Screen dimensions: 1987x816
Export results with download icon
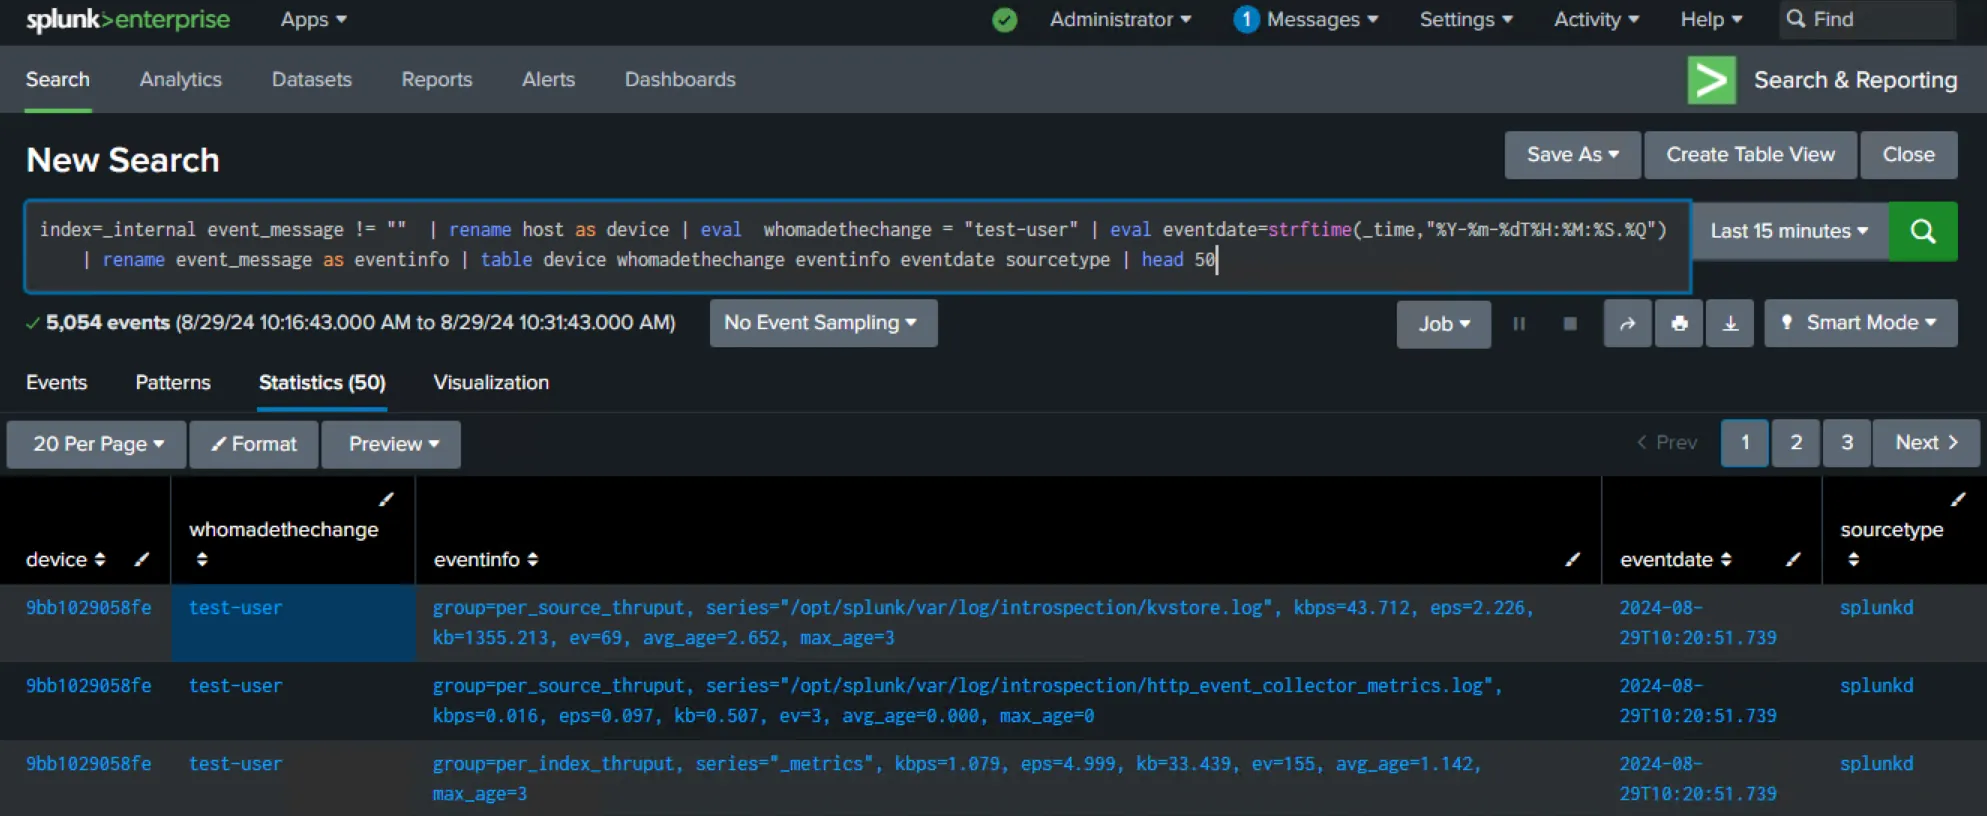pyautogui.click(x=1730, y=324)
